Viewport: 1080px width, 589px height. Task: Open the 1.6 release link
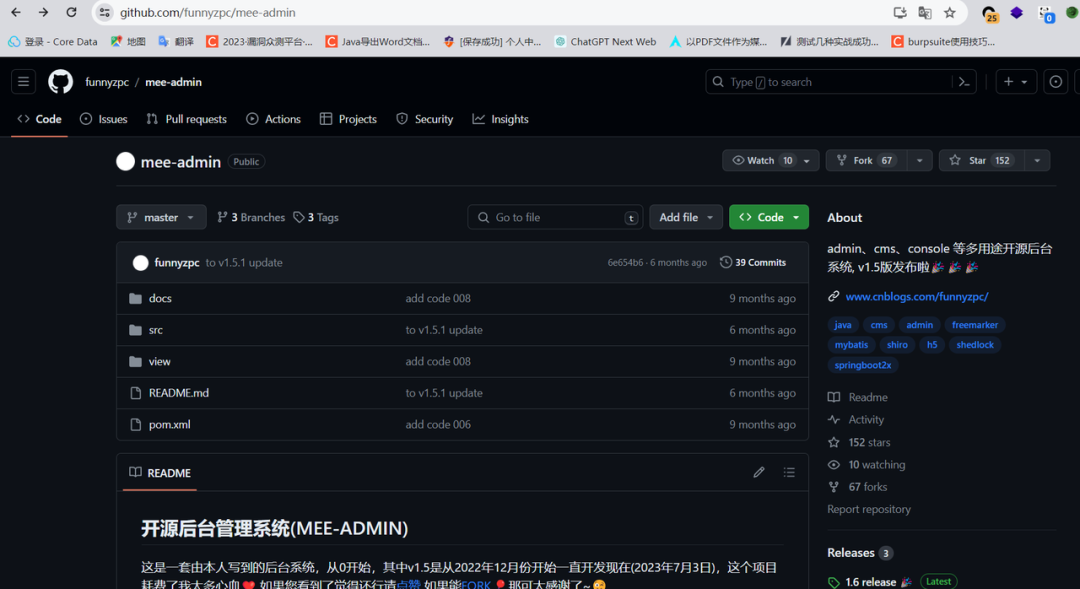[x=871, y=582]
